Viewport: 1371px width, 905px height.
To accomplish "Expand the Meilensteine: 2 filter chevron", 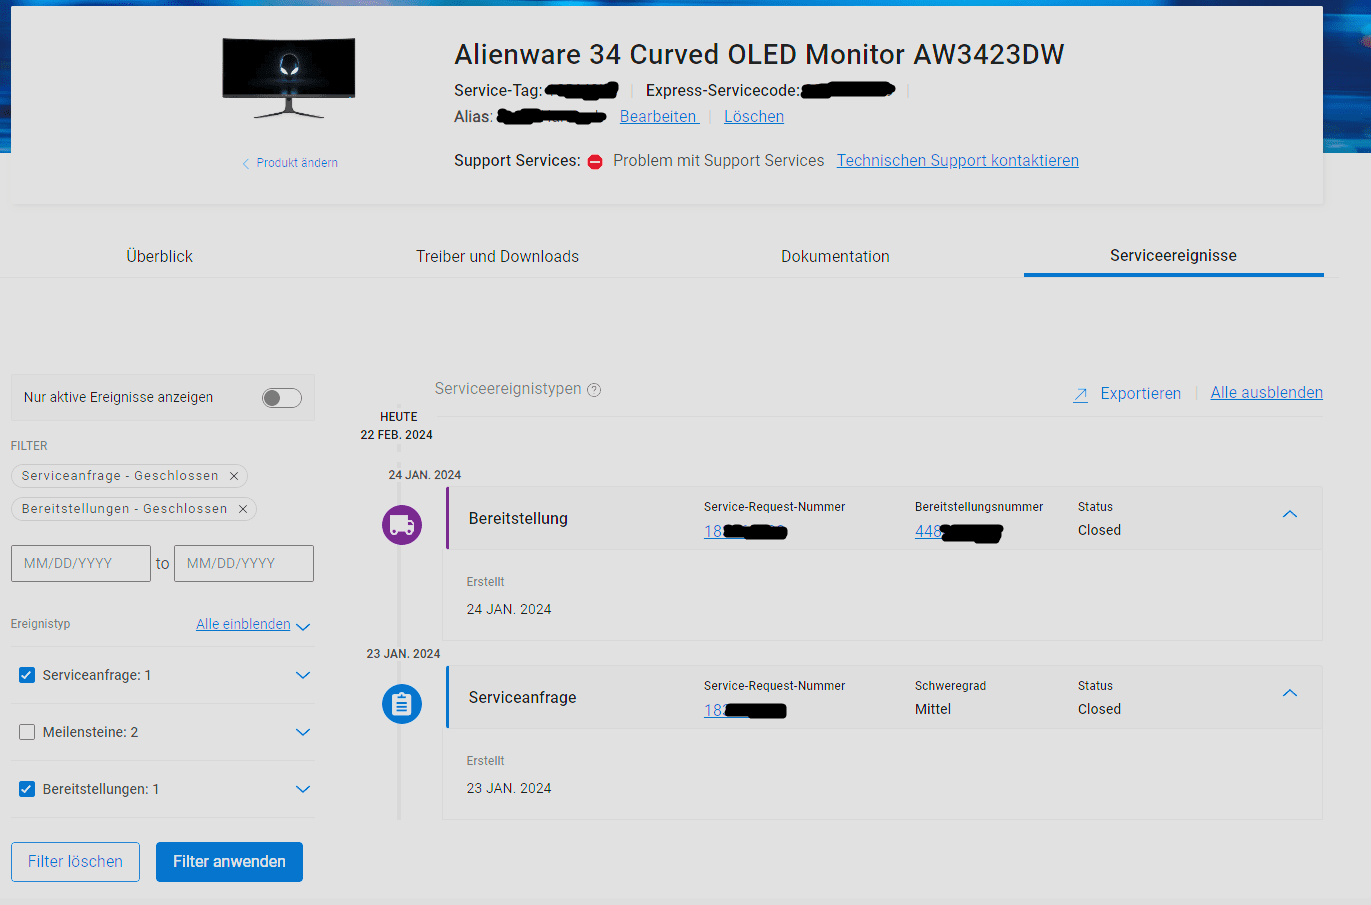I will point(303,732).
